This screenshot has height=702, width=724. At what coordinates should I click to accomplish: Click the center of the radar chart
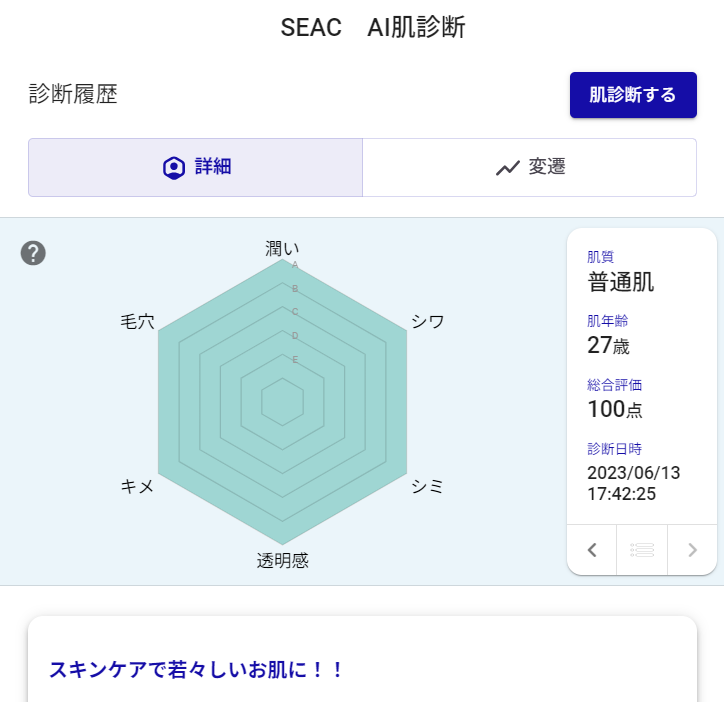pyautogui.click(x=283, y=401)
